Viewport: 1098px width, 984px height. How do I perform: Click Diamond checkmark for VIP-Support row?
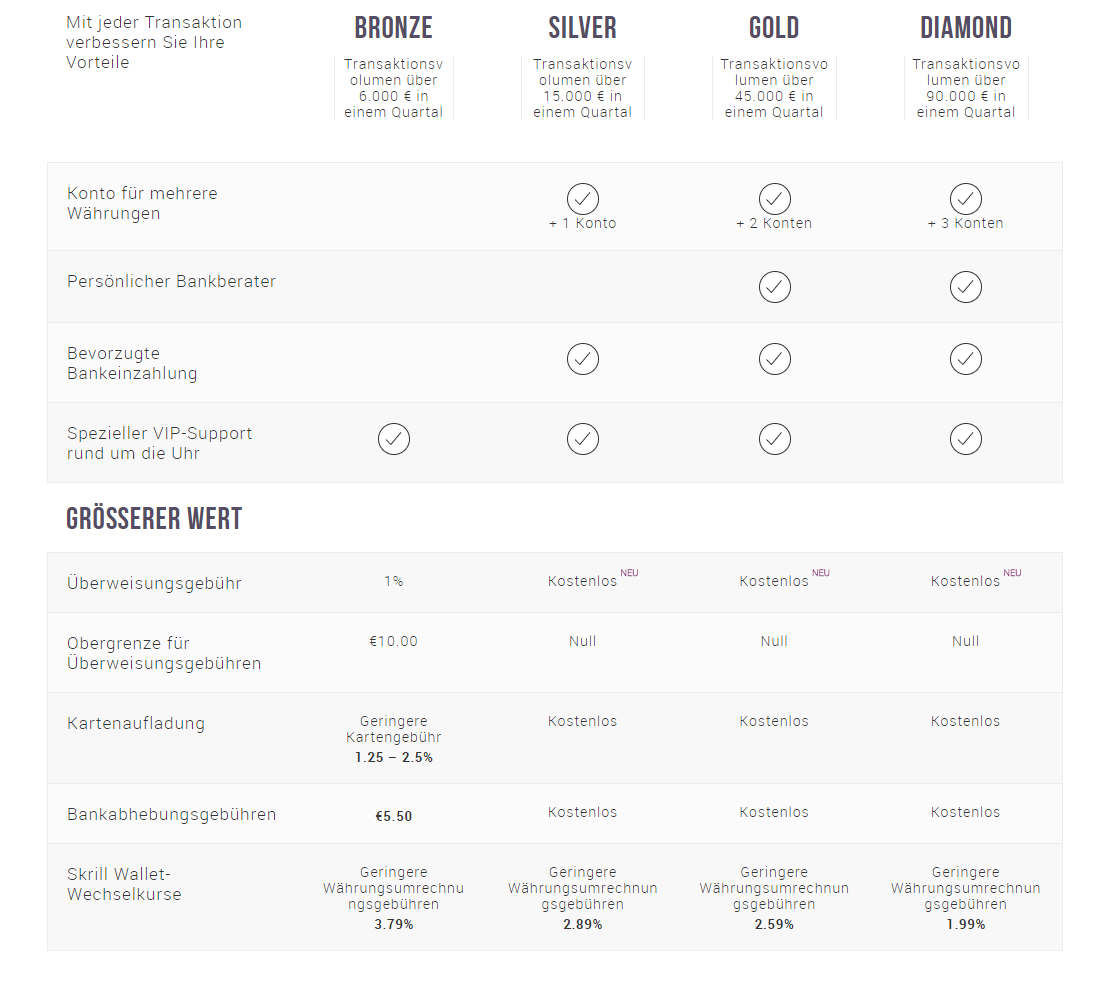point(966,439)
